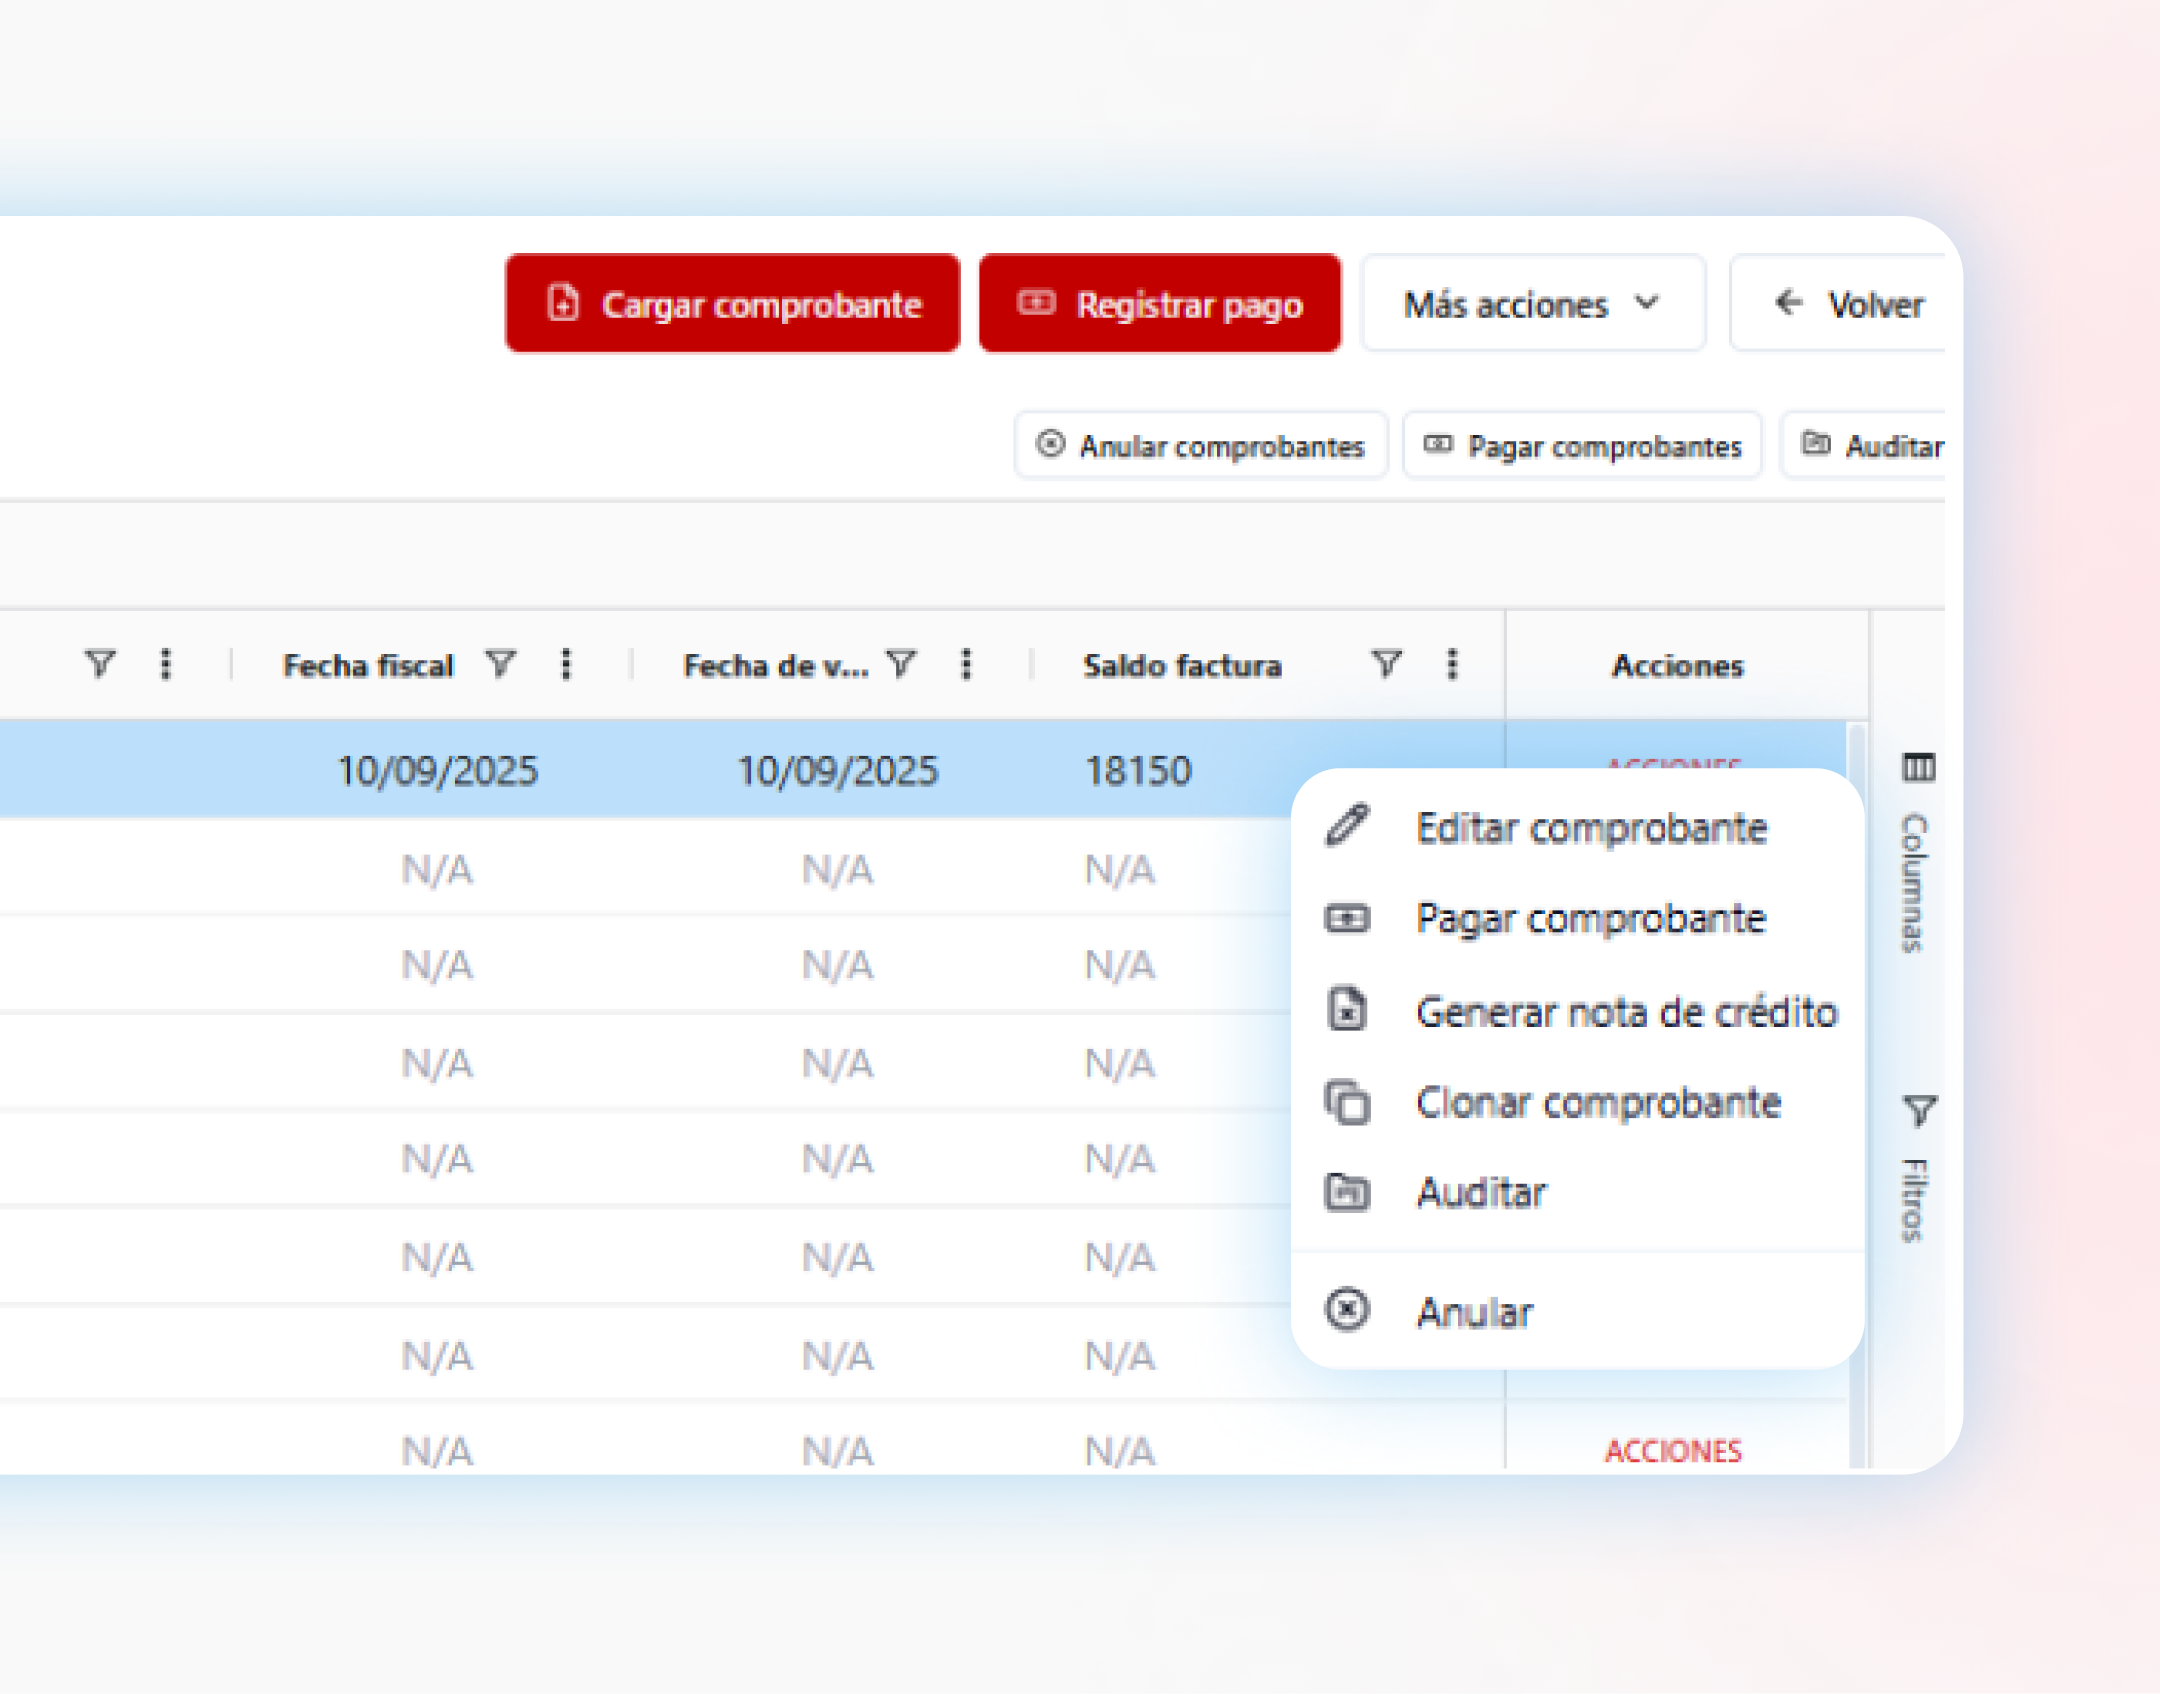The height and width of the screenshot is (1694, 2160).
Task: Choose Pagar comprobante menu entry
Action: pyautogui.click(x=1590, y=919)
